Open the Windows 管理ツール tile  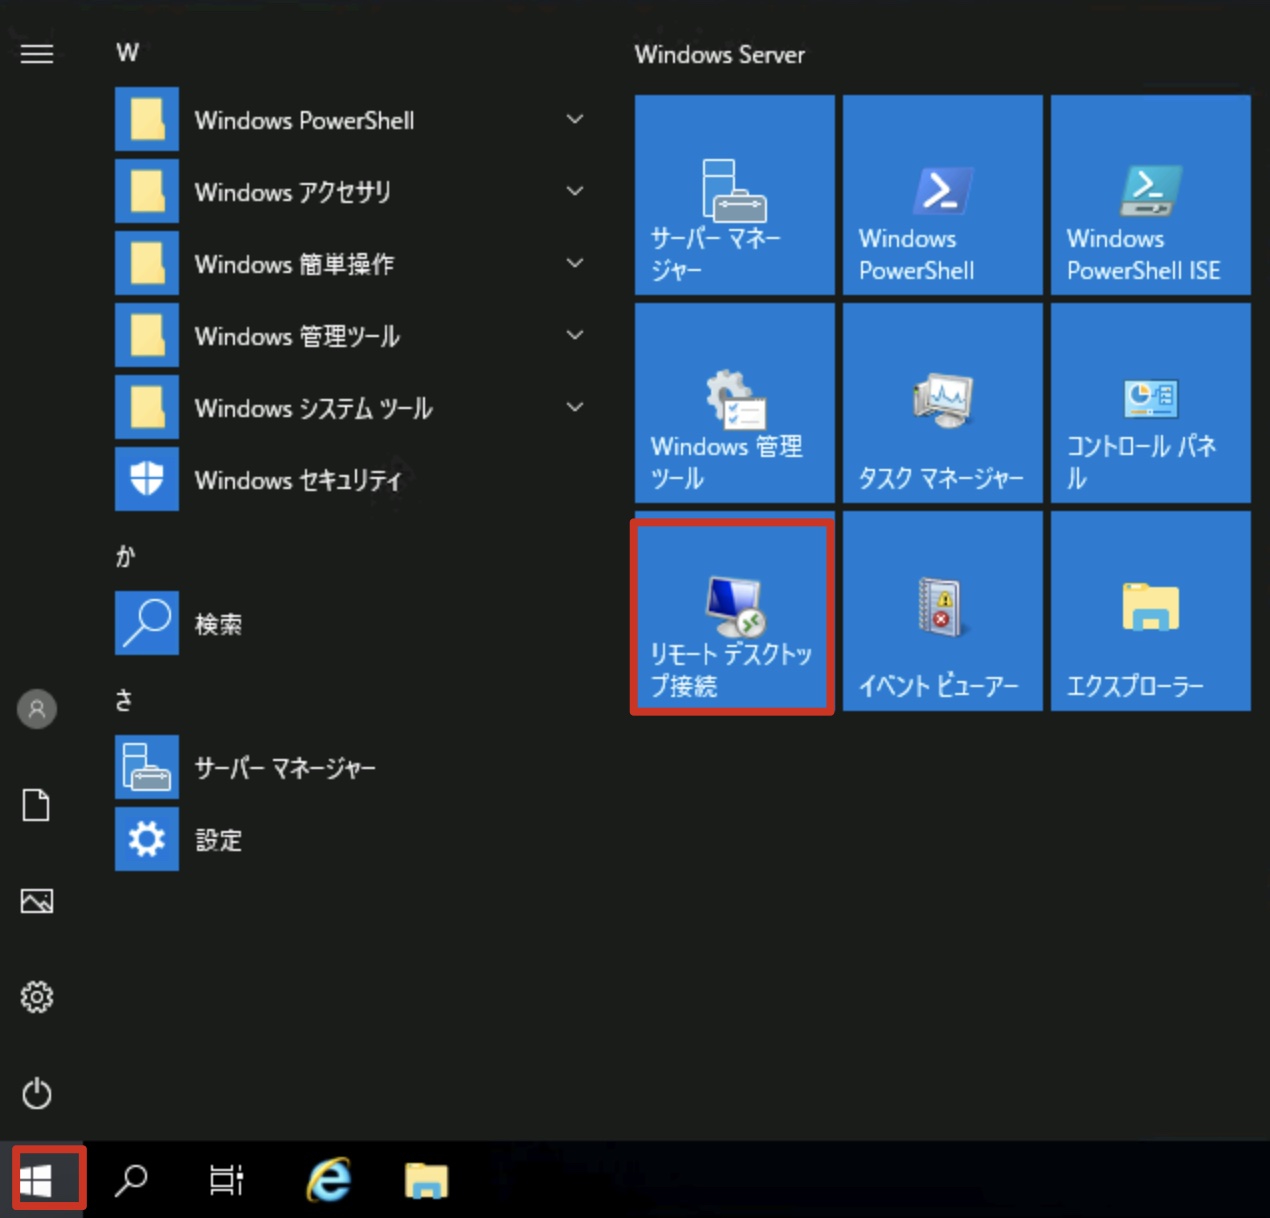click(735, 403)
